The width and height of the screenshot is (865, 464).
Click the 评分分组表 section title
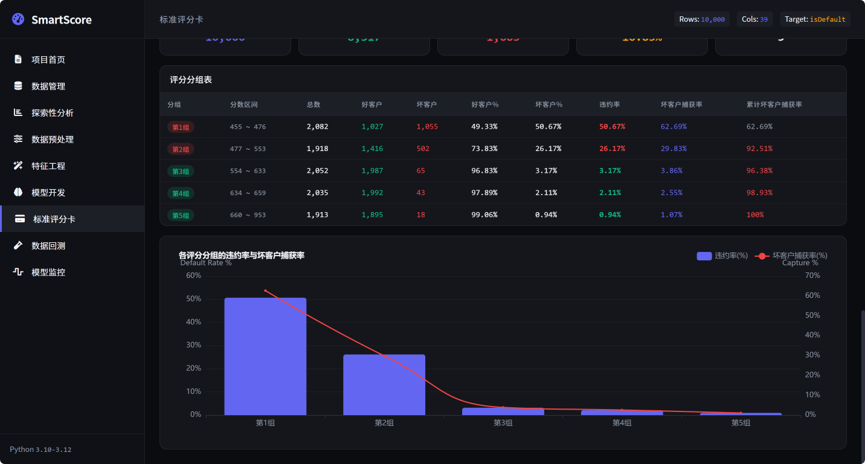(x=191, y=79)
